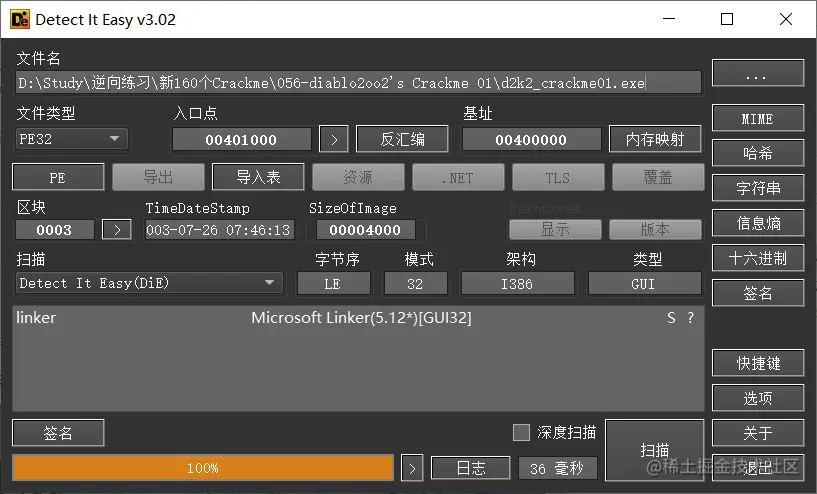Click the 版本 version button
This screenshot has width=817, height=494.
655,229
